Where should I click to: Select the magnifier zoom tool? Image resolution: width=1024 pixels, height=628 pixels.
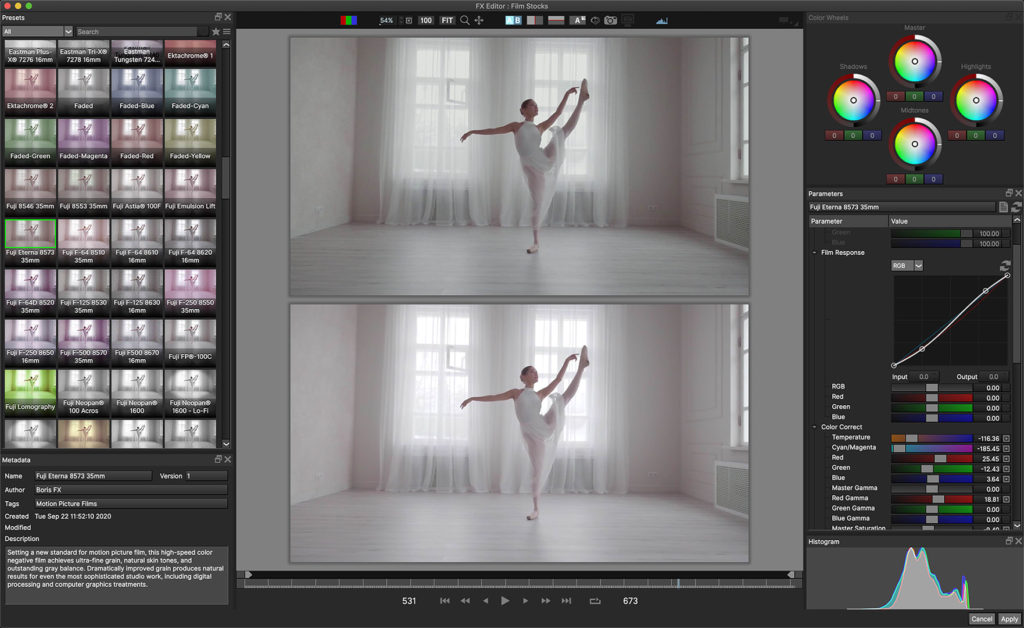pyautogui.click(x=464, y=20)
